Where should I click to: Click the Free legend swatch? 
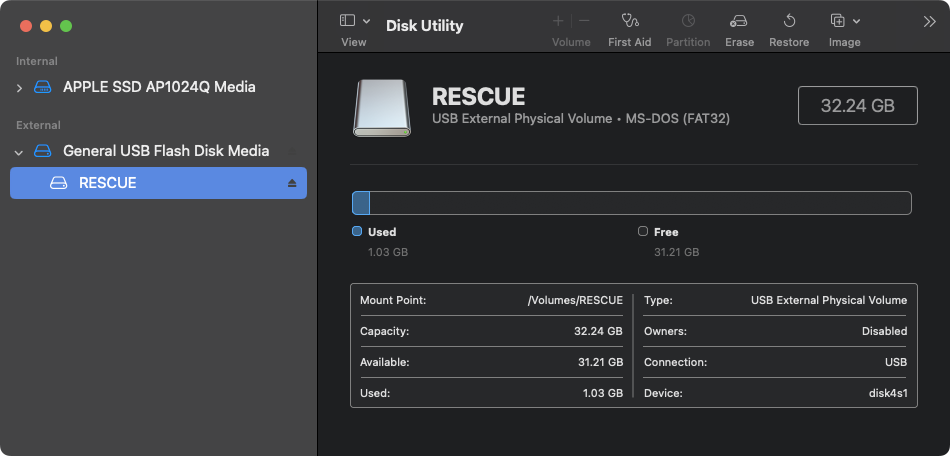click(643, 231)
